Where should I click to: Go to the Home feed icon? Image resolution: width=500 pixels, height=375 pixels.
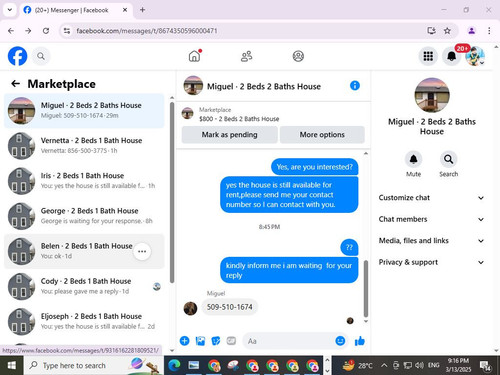pos(195,56)
